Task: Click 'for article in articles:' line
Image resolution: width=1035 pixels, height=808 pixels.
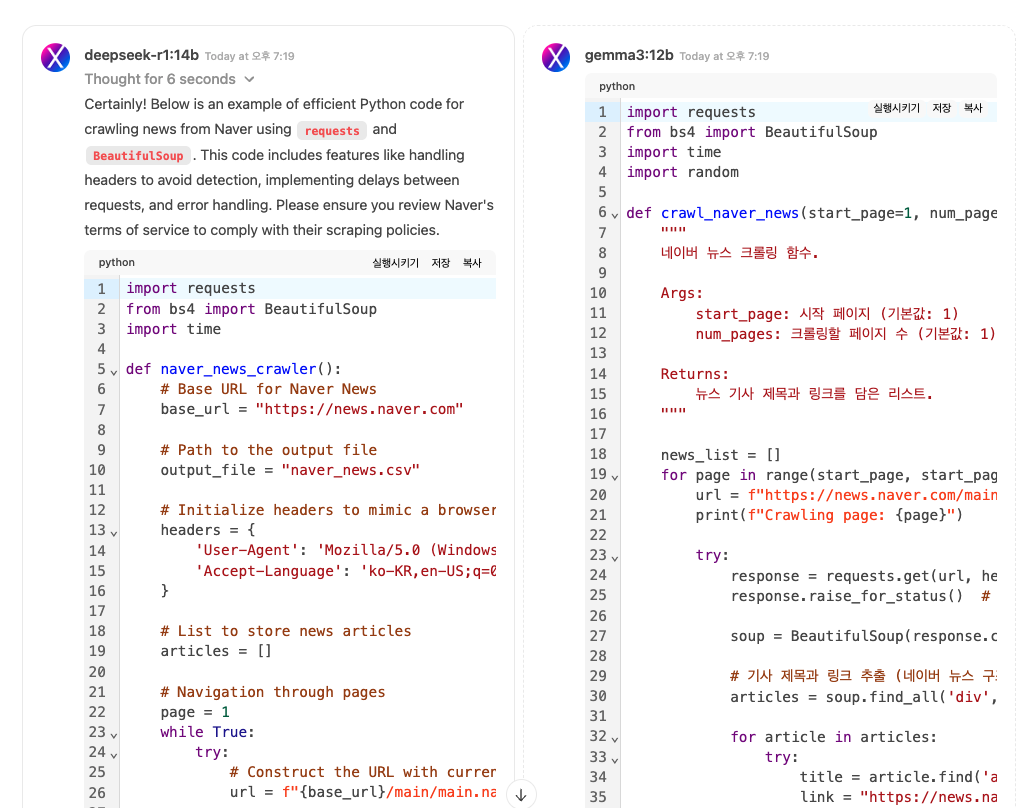Action: pyautogui.click(x=833, y=737)
